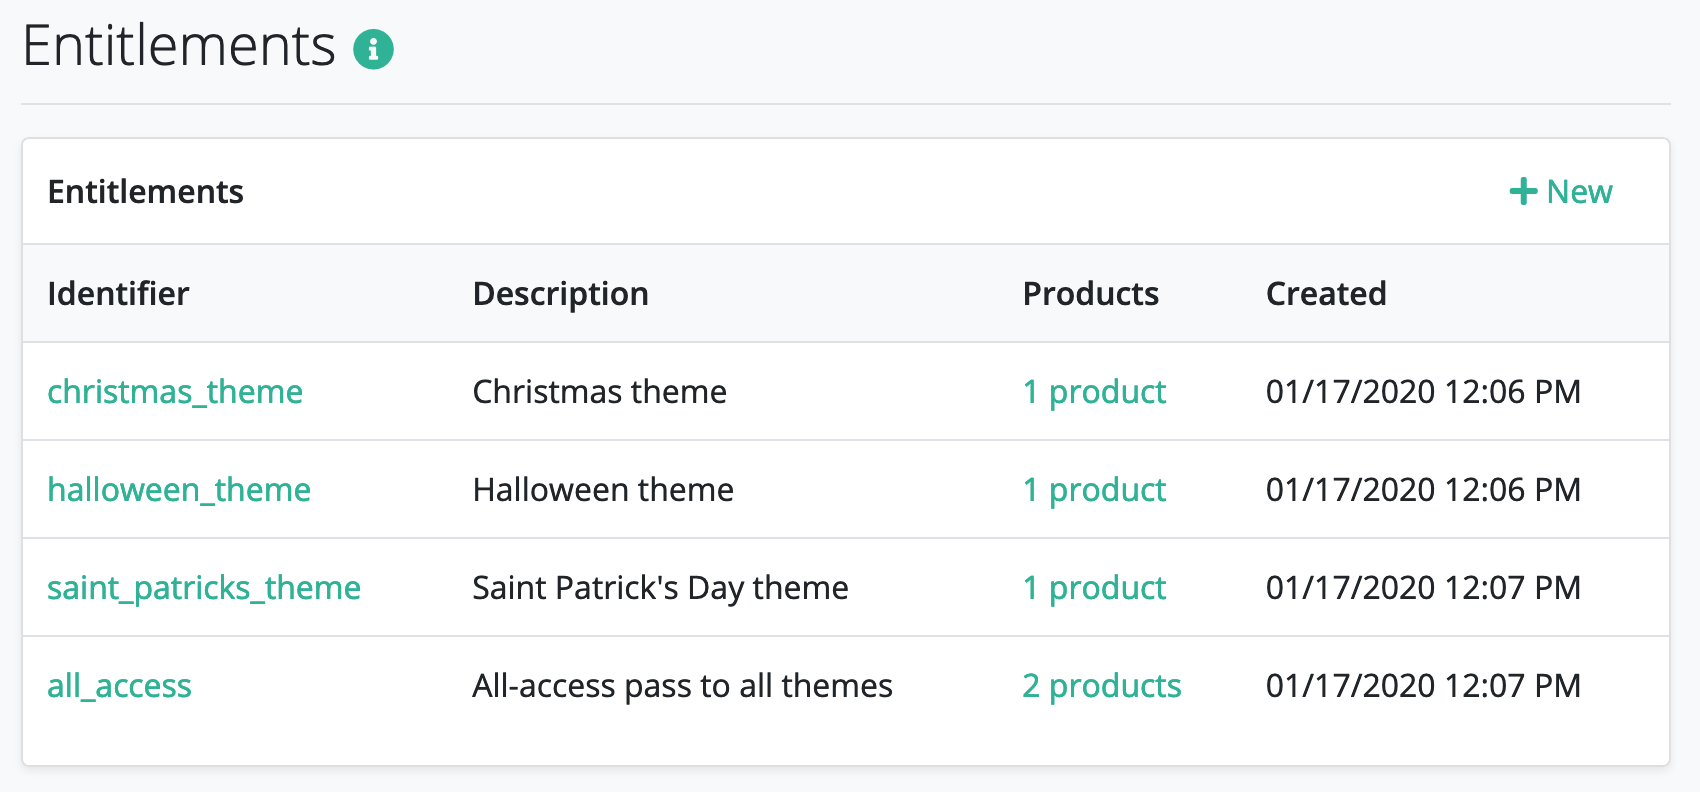The width and height of the screenshot is (1700, 792).
Task: View the 1 product link for christmas_theme
Action: [x=1094, y=391]
